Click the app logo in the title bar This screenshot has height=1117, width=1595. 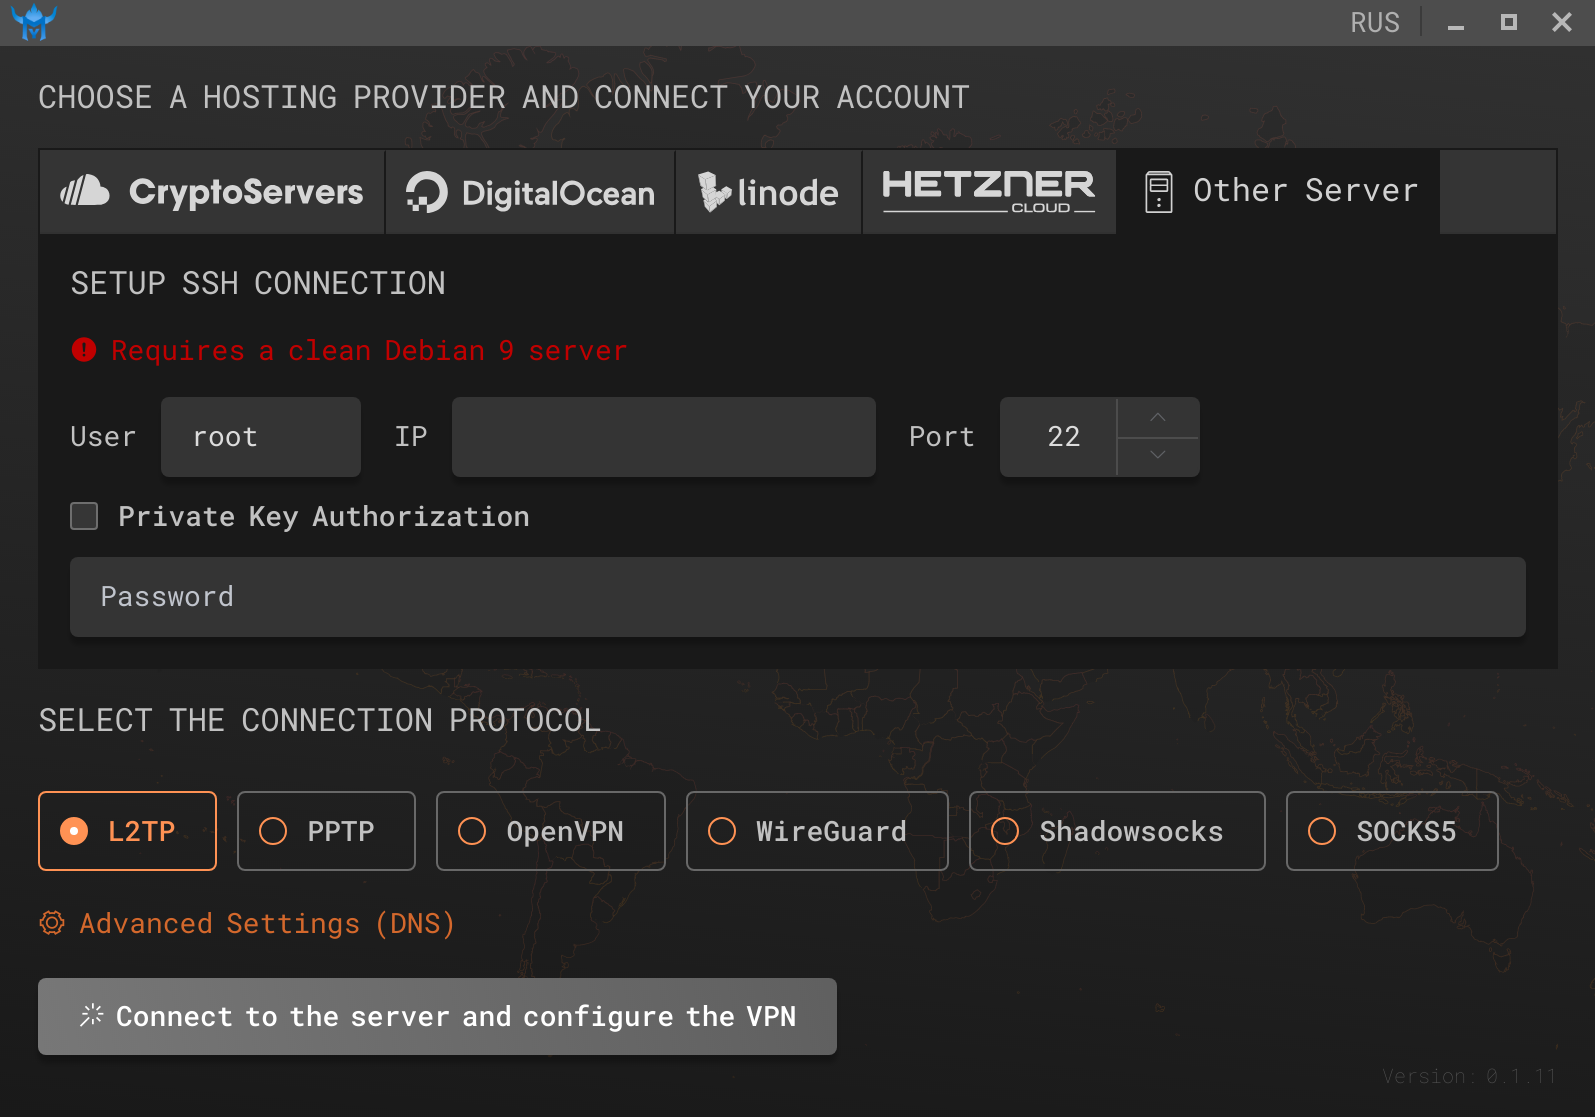click(34, 22)
